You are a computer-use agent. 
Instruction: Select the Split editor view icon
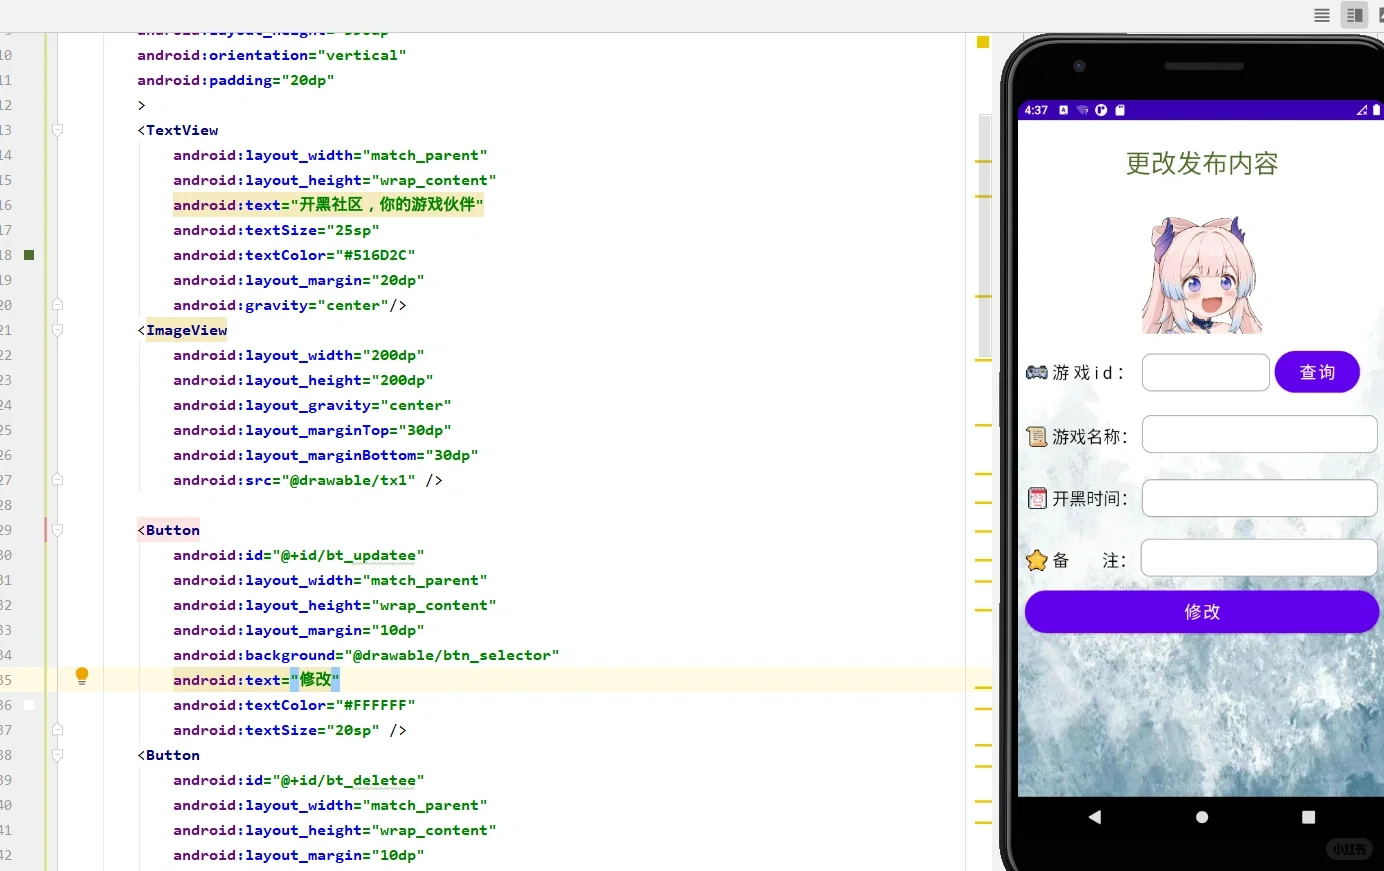1354,15
